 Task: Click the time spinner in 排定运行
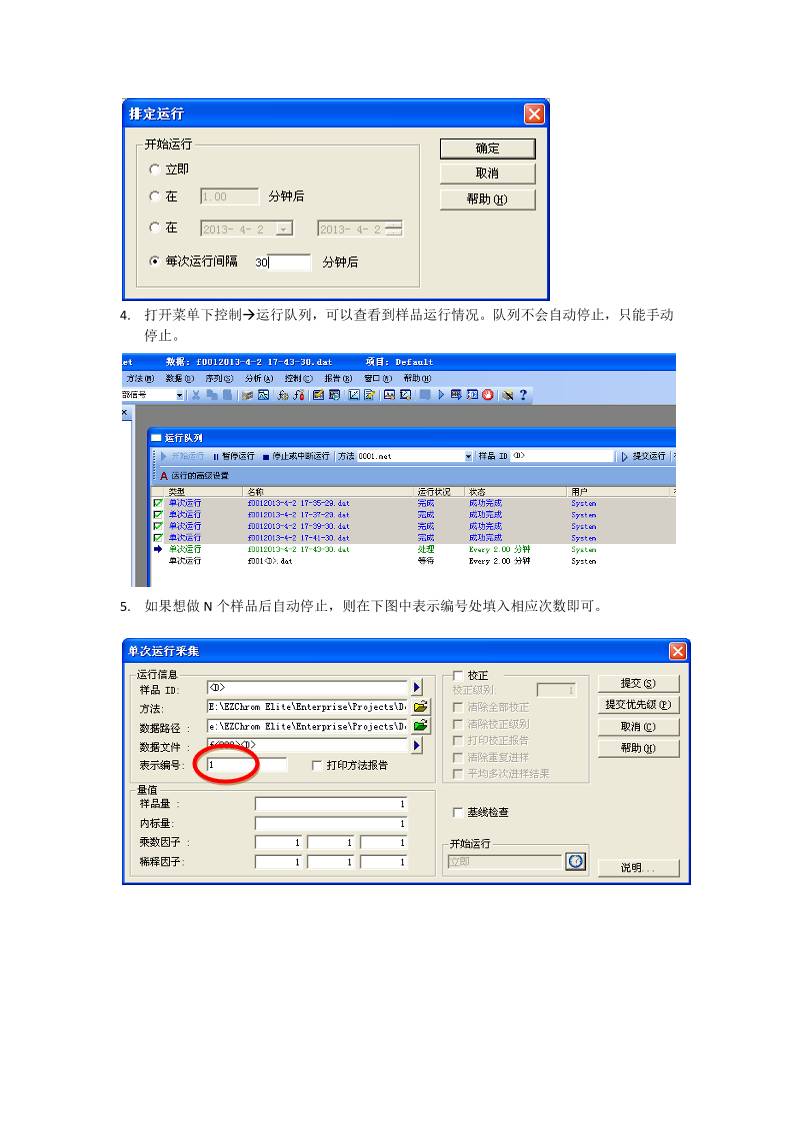coord(396,229)
